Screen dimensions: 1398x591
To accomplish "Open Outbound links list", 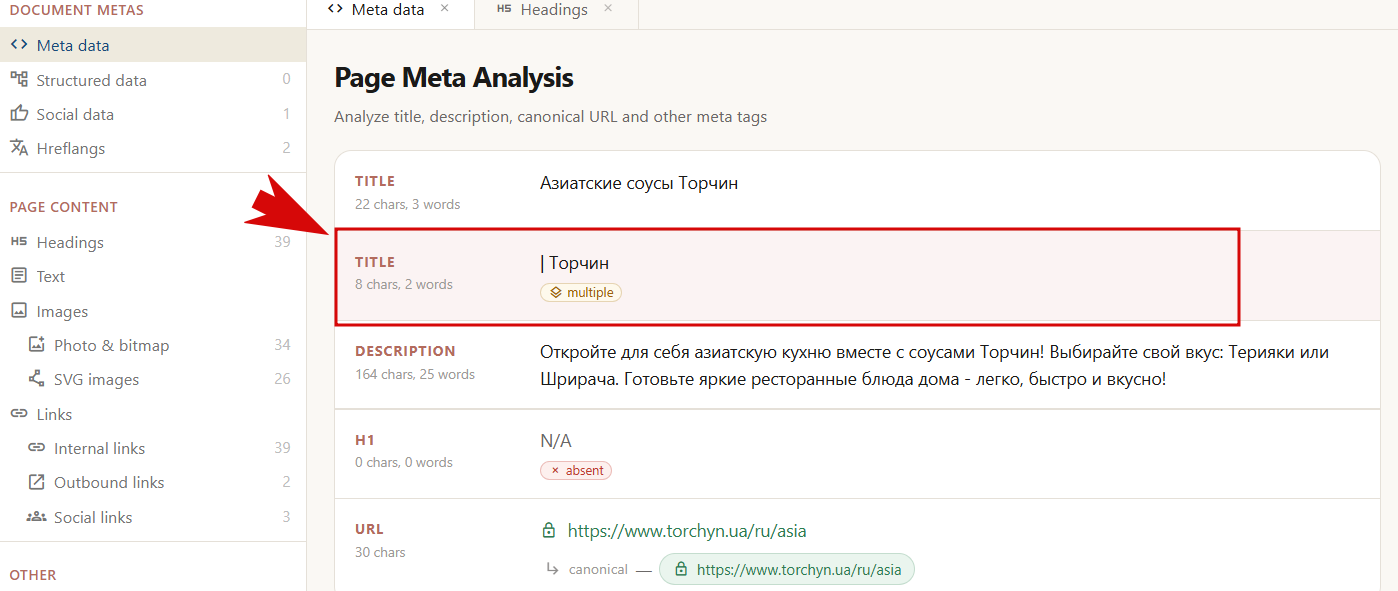I will click(153, 482).
